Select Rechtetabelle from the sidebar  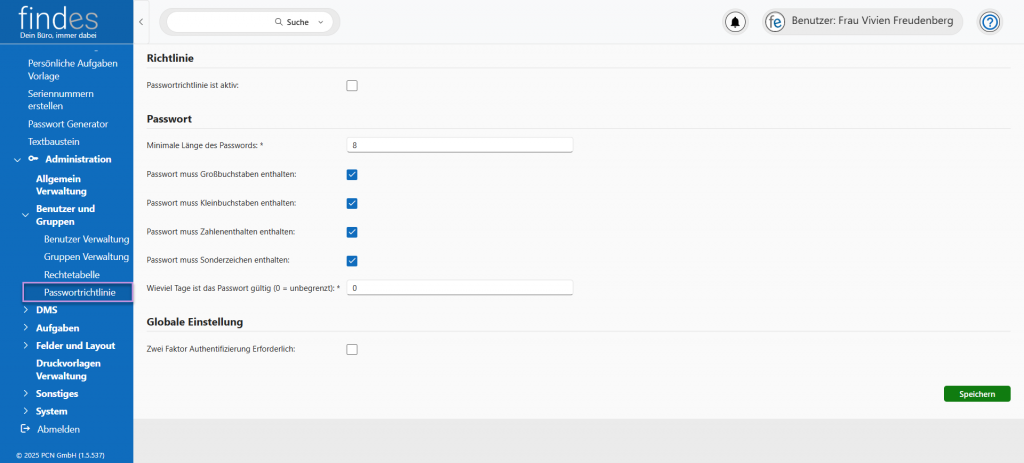point(71,274)
